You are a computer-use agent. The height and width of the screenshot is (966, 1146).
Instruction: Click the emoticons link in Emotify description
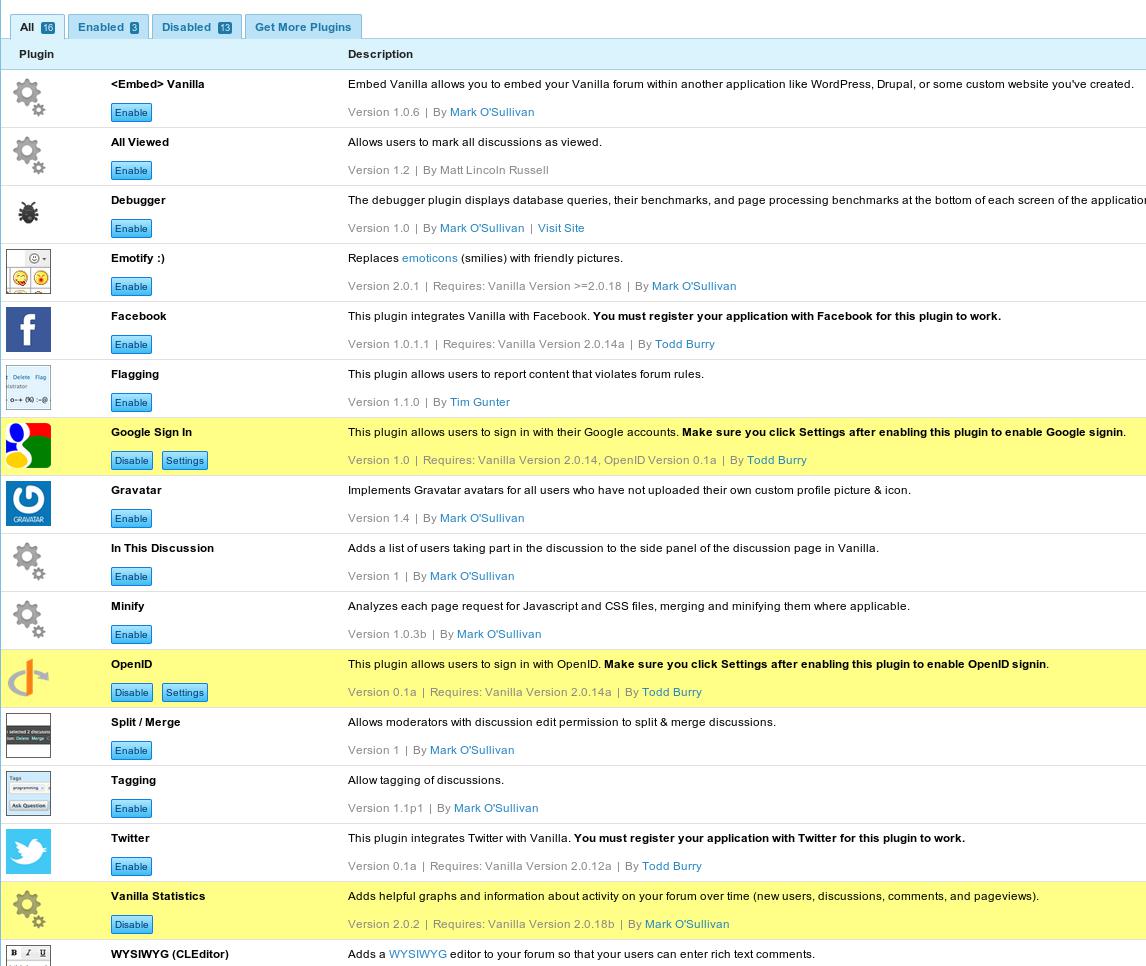[x=429, y=258]
